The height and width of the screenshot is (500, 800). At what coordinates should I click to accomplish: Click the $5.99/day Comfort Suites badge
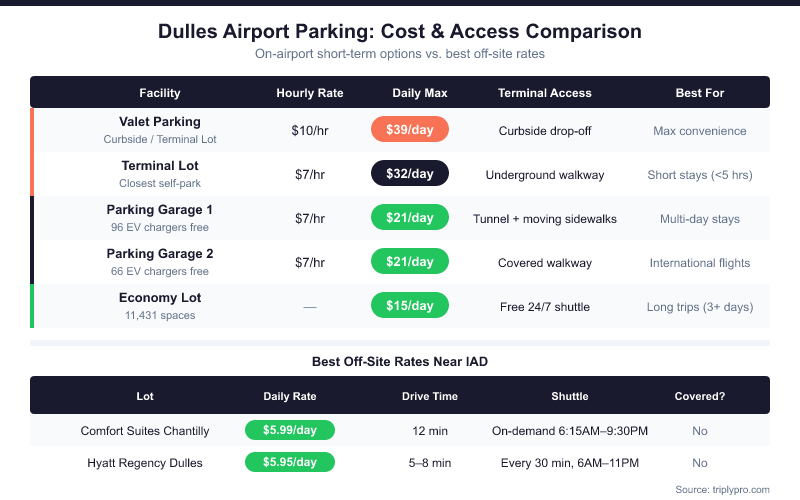(290, 431)
